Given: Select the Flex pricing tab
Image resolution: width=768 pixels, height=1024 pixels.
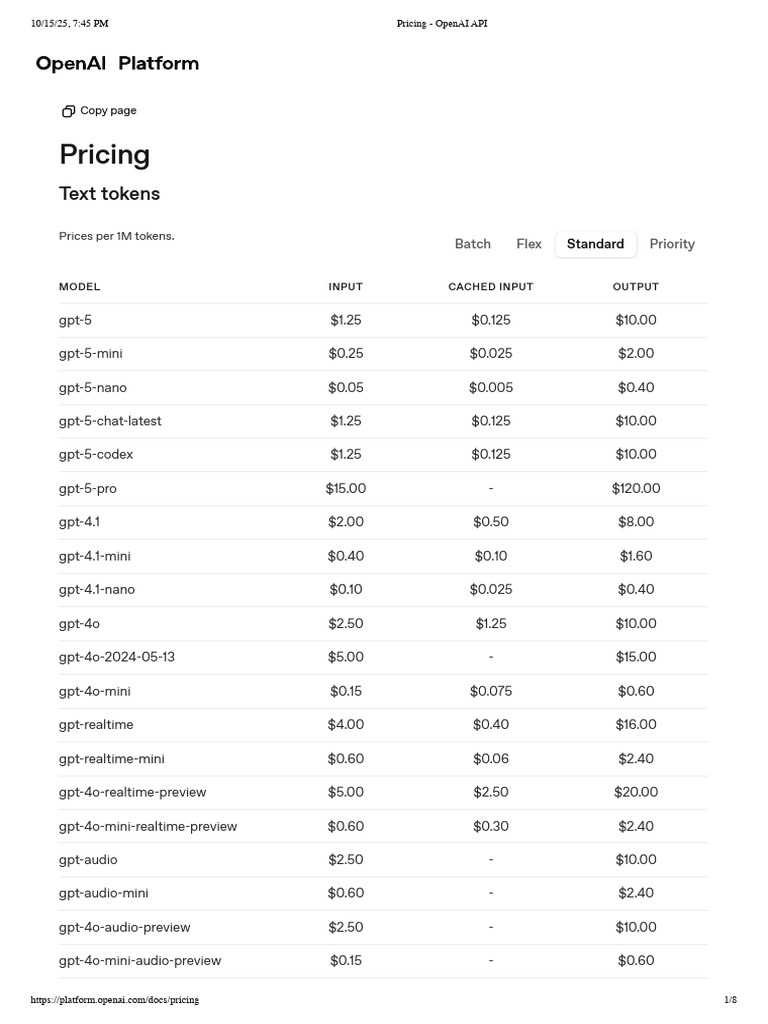Looking at the screenshot, I should (529, 244).
